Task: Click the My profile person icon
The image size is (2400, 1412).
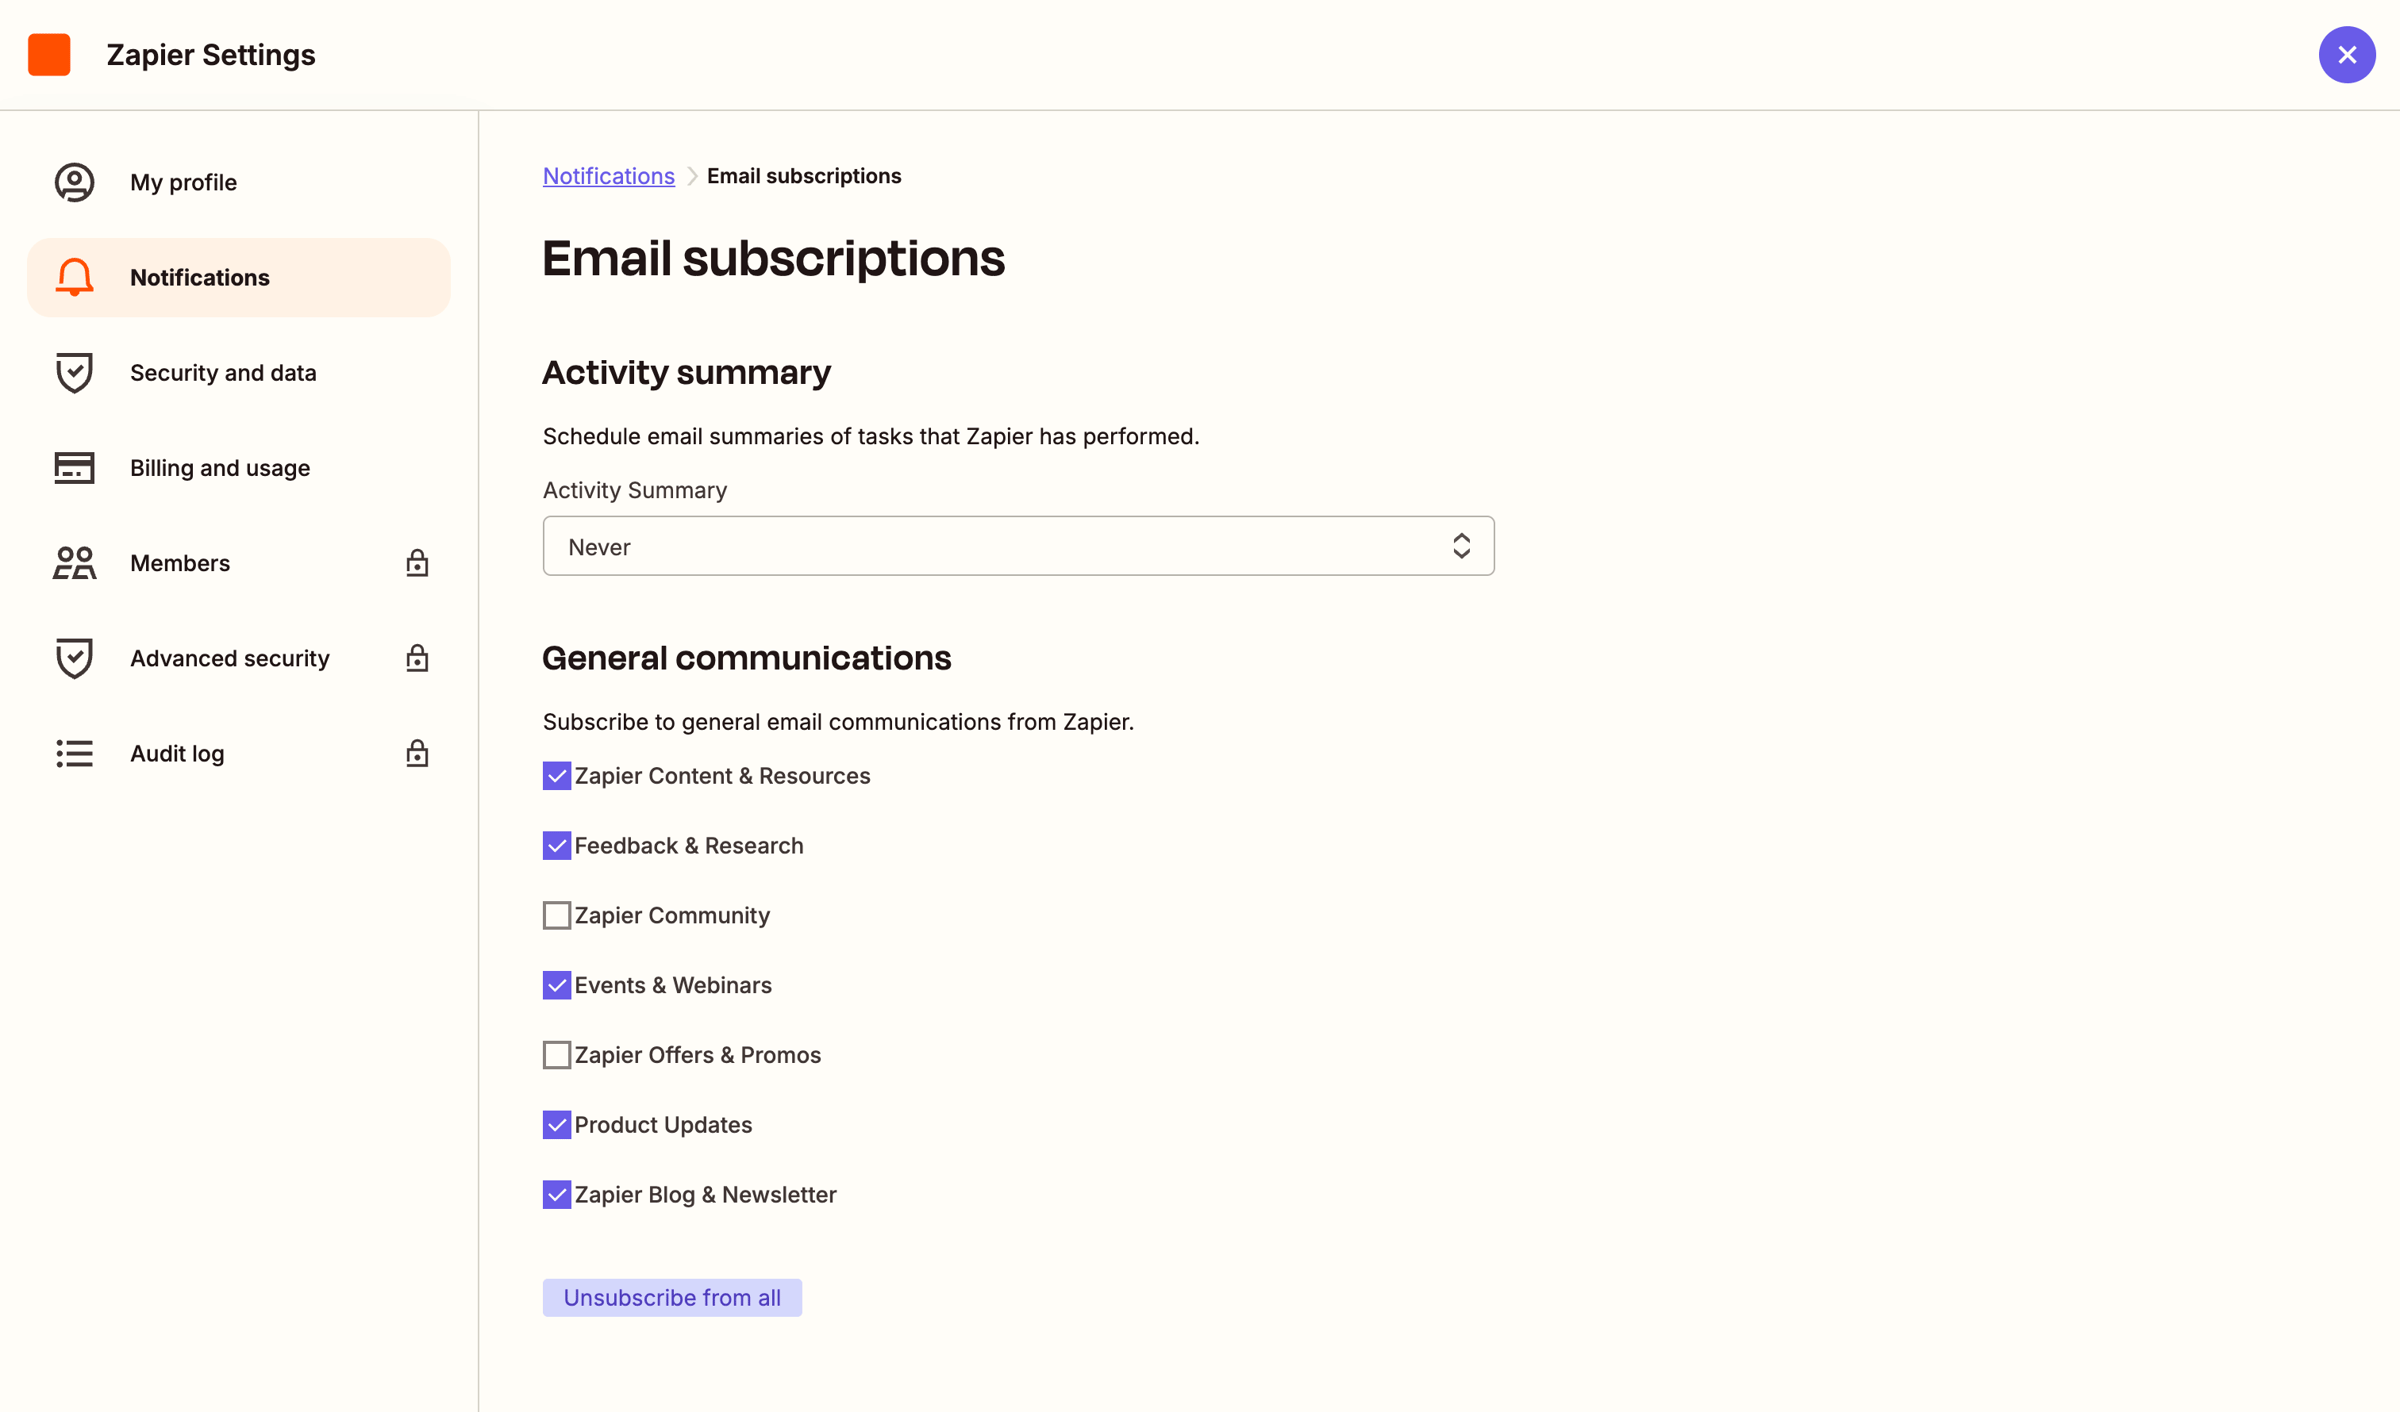Action: pos(74,182)
